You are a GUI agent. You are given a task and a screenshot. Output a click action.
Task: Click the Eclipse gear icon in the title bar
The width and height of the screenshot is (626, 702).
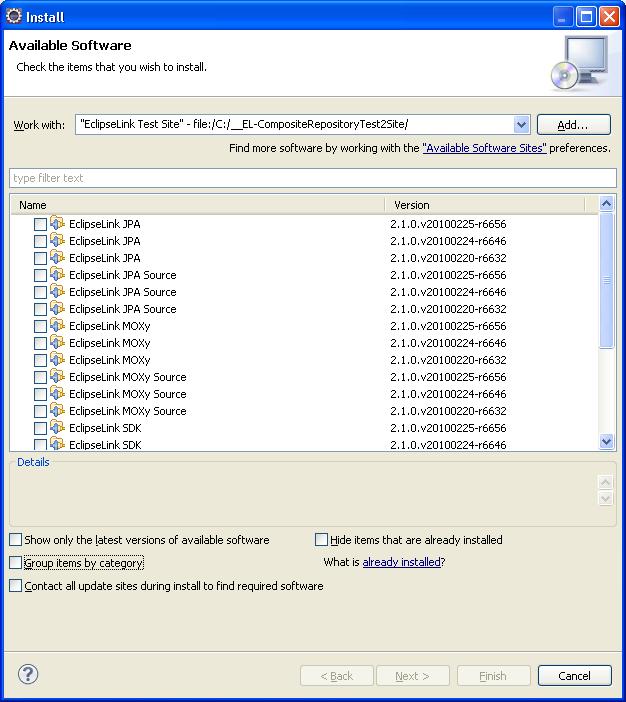click(x=14, y=16)
